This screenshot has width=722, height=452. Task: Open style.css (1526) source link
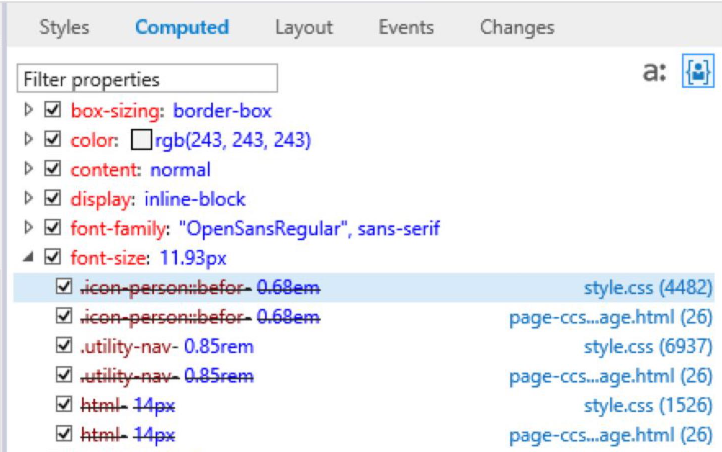648,406
